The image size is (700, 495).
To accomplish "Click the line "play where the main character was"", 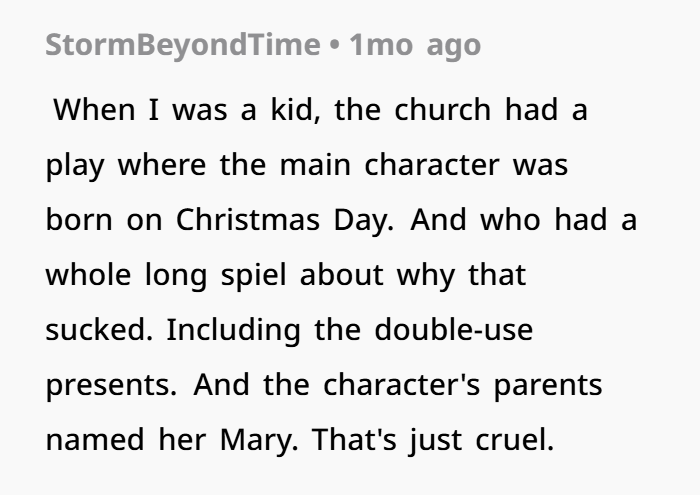I will [307, 165].
